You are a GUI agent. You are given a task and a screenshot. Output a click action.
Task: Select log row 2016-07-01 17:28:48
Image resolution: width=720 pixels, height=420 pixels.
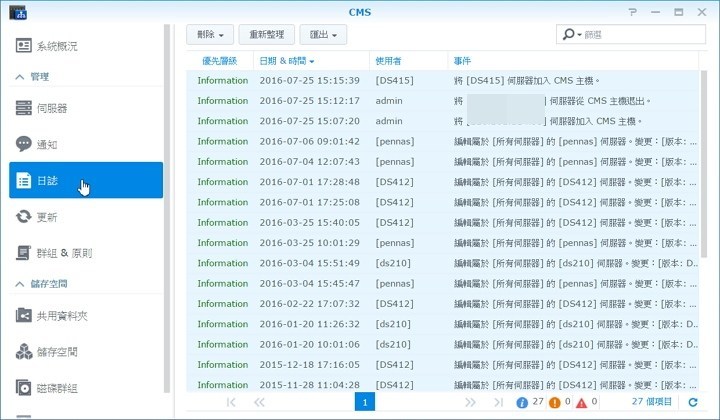point(443,182)
